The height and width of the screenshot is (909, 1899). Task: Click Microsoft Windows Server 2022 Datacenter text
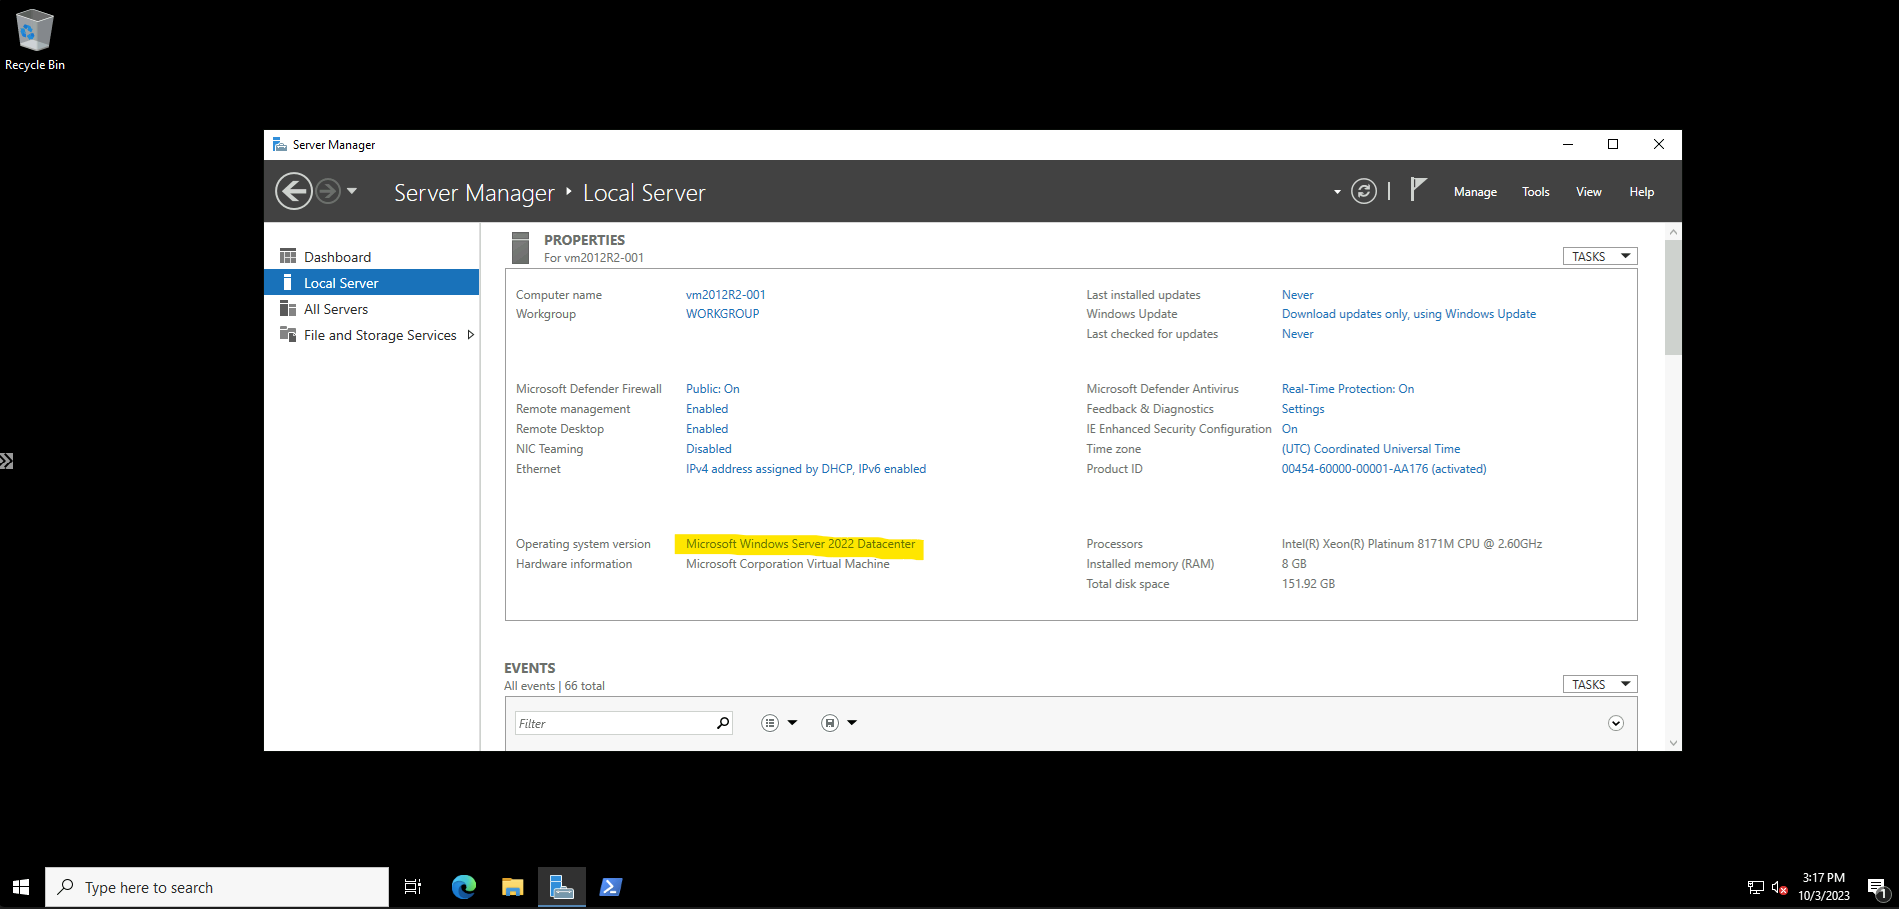click(801, 544)
